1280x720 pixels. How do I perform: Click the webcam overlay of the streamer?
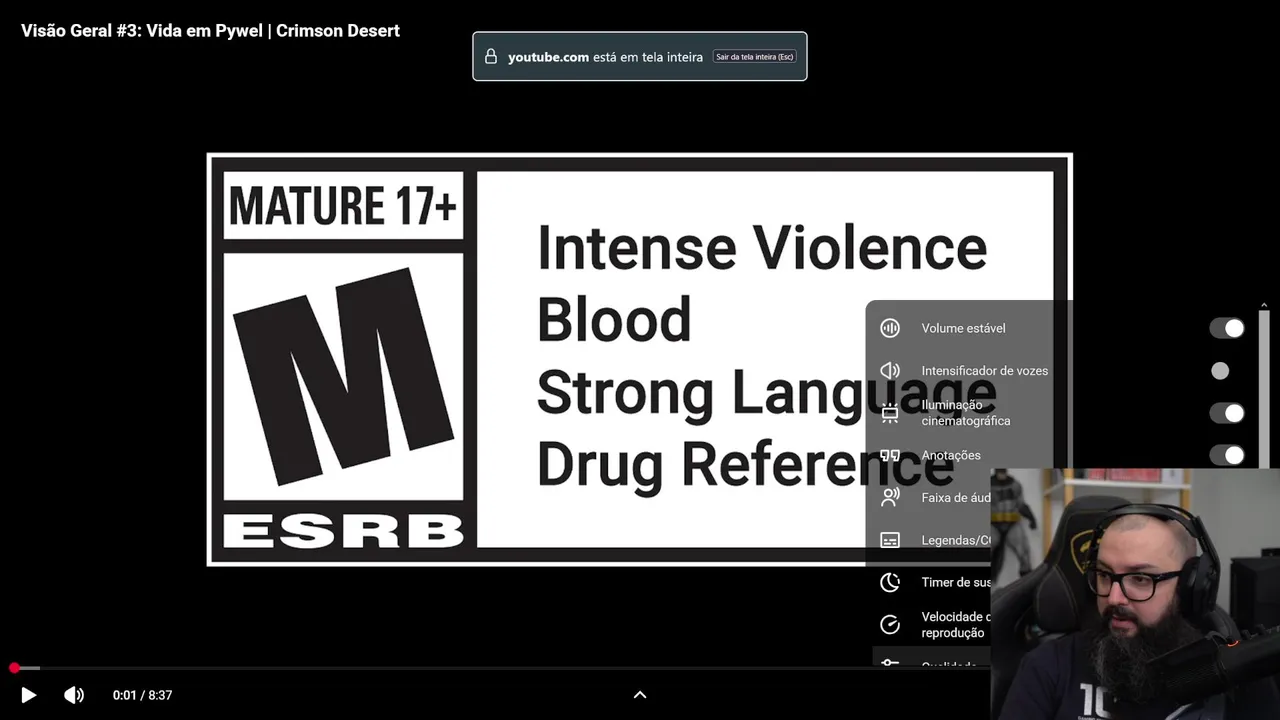click(x=1135, y=594)
